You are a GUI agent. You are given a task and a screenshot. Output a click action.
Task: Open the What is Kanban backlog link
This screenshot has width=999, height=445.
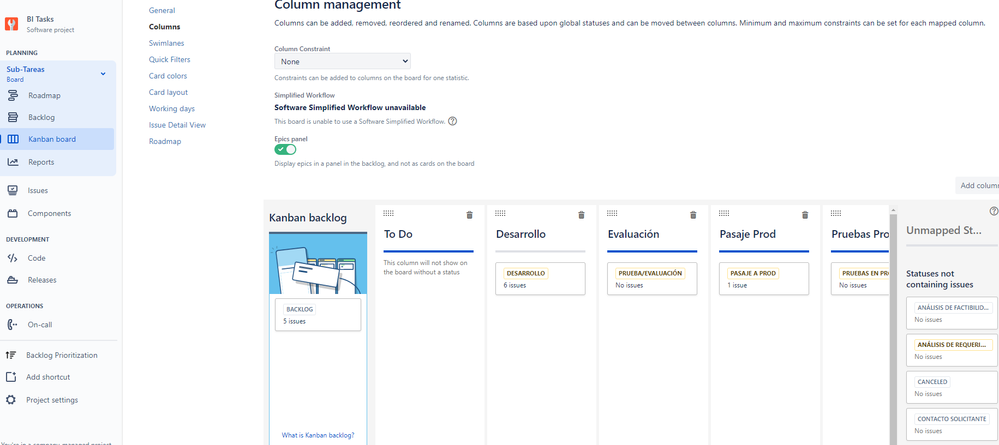[318, 435]
